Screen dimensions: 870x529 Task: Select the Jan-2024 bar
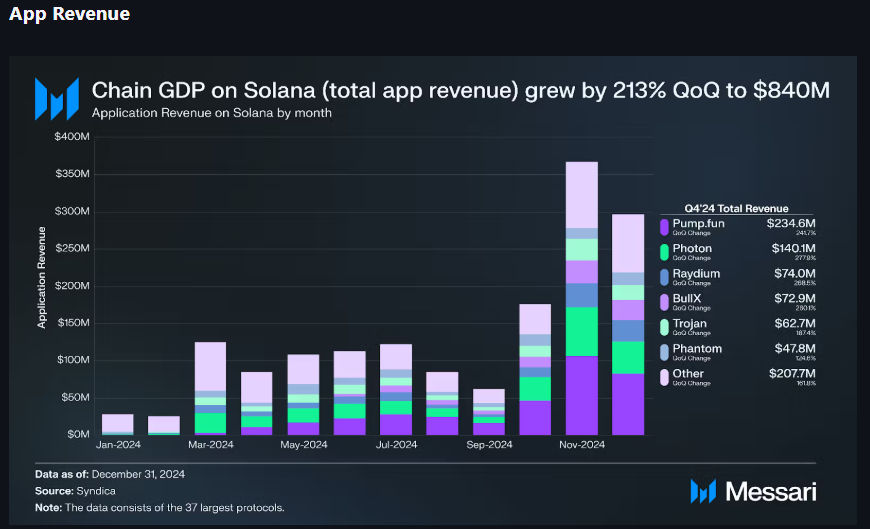pyautogui.click(x=118, y=424)
